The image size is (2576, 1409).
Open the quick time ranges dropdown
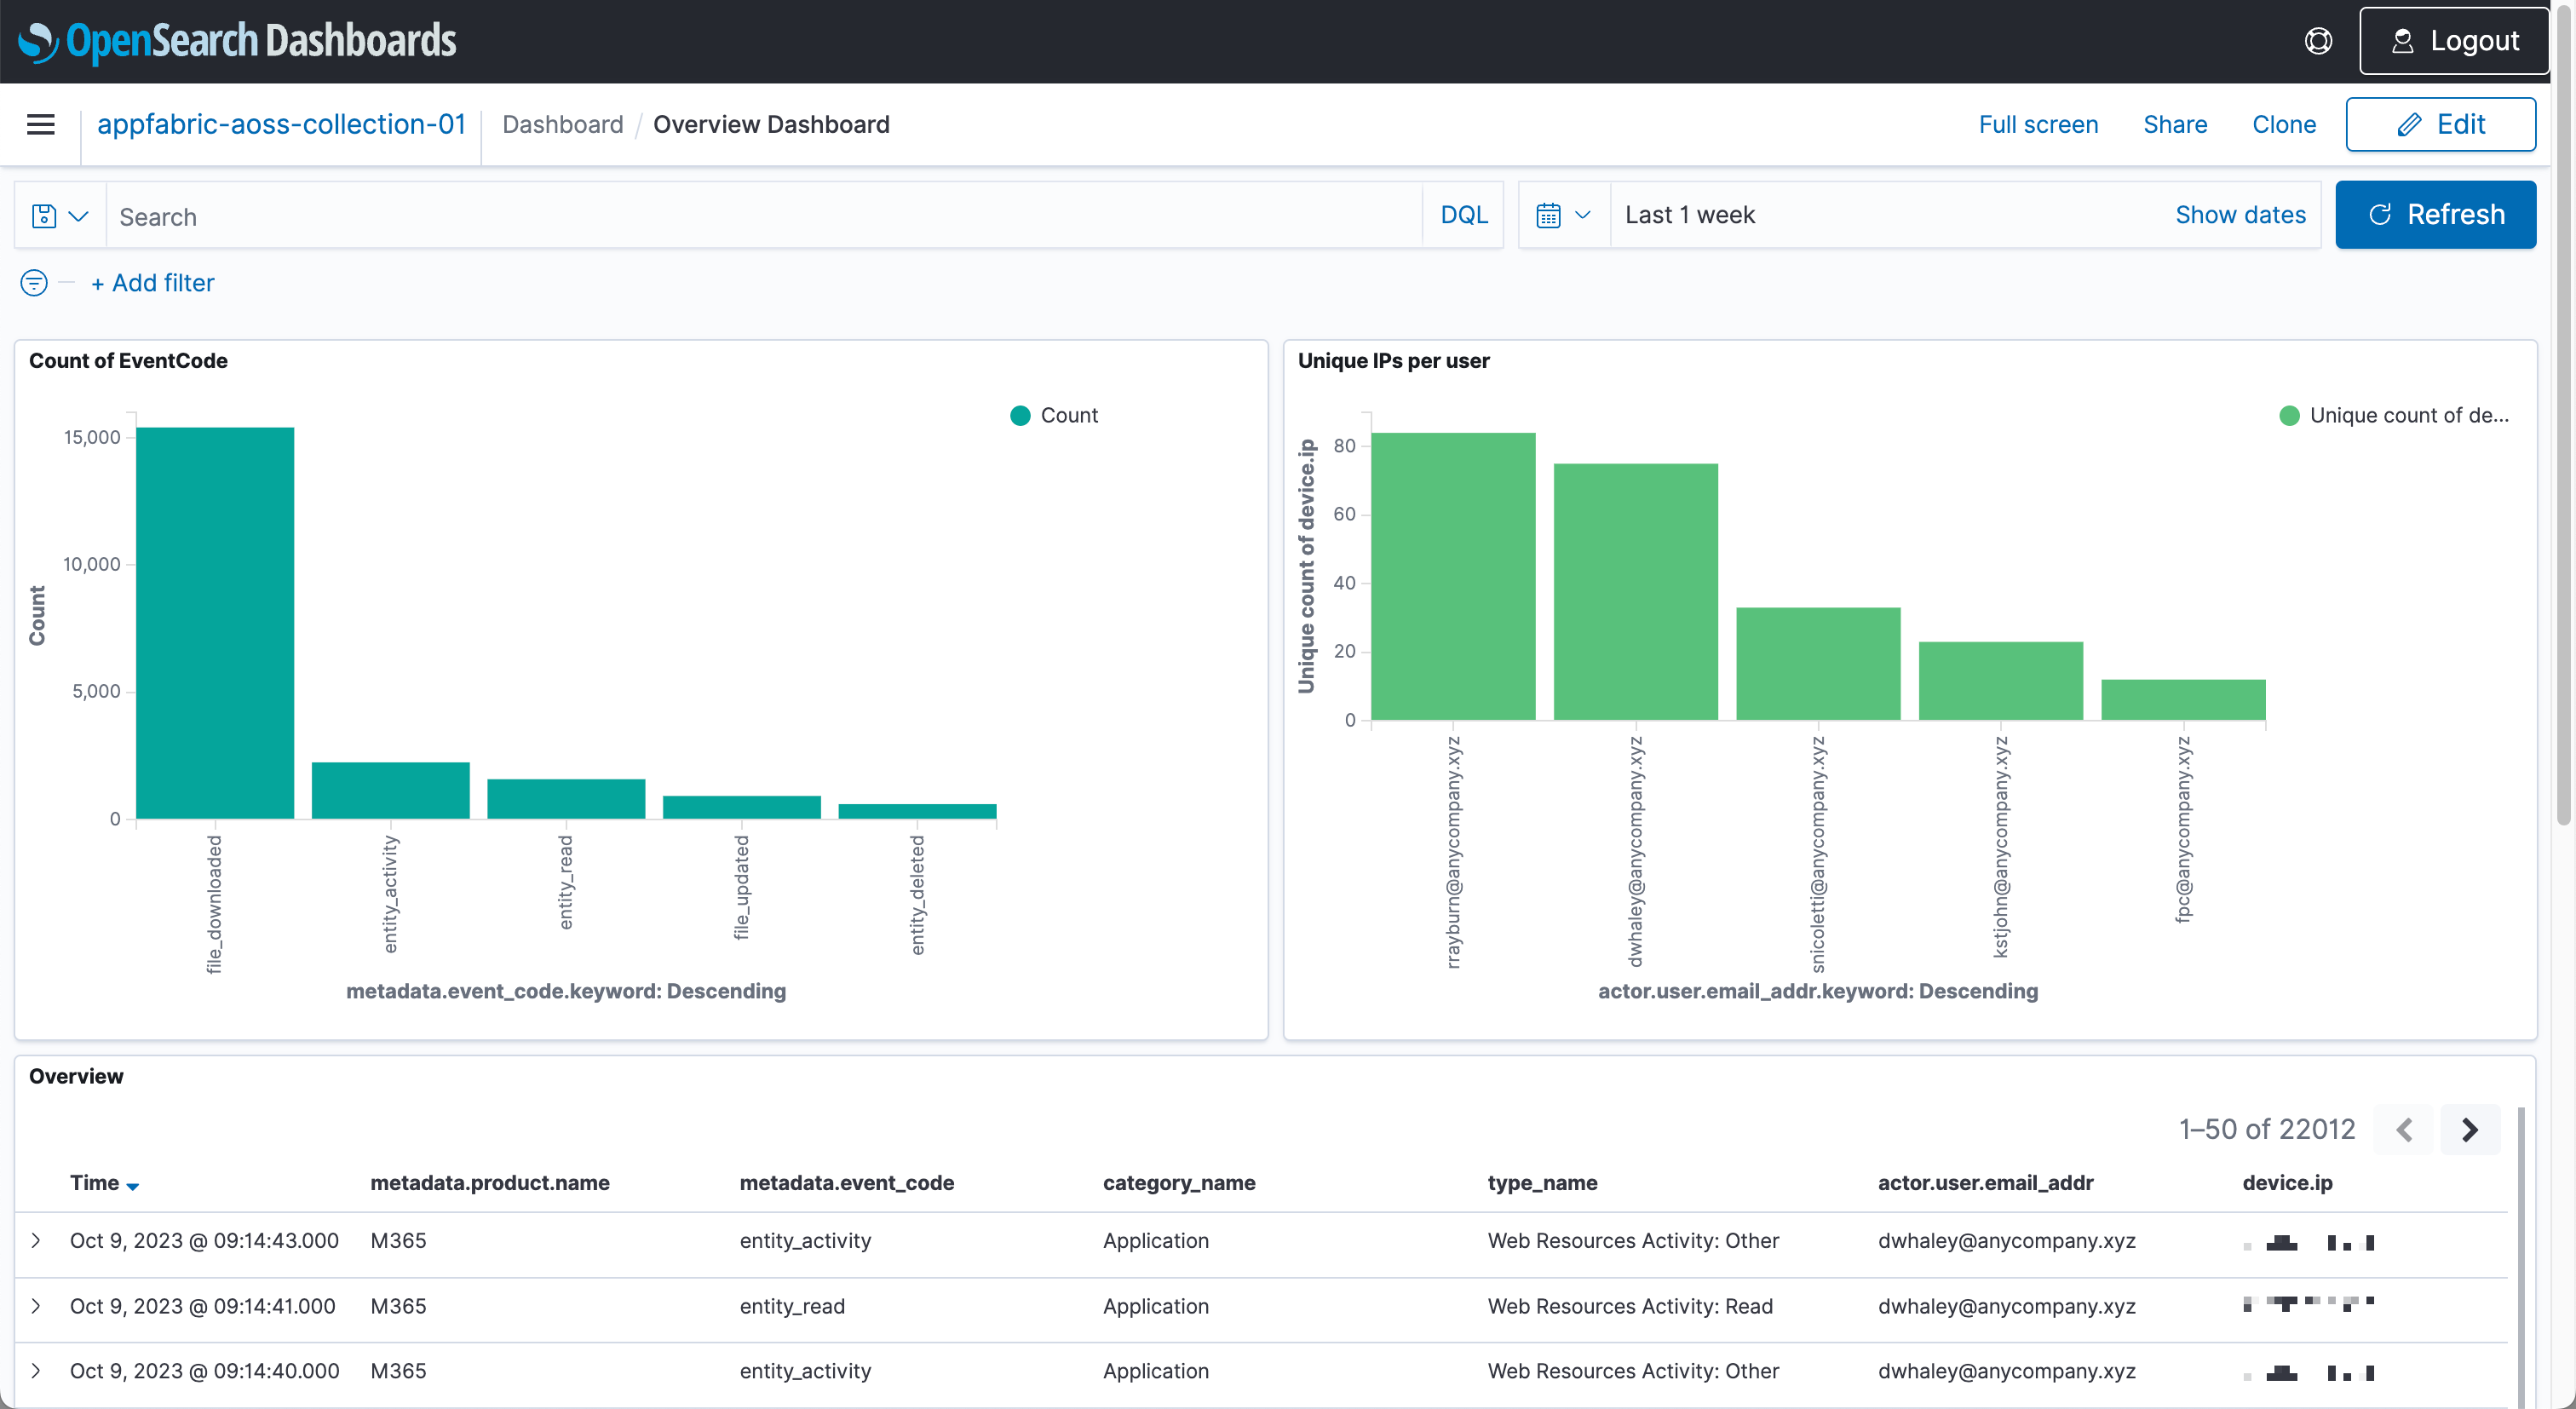point(1582,214)
